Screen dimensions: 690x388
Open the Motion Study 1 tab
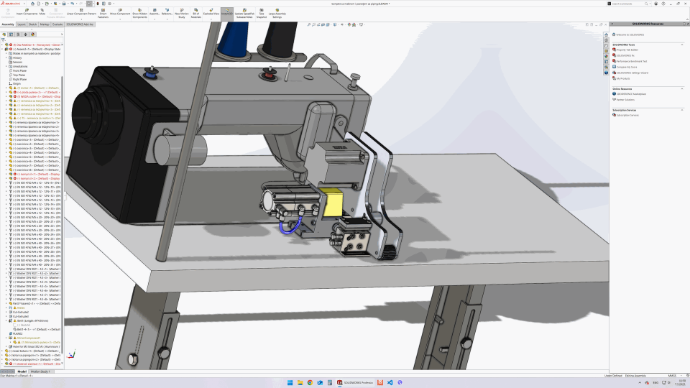pyautogui.click(x=40, y=372)
